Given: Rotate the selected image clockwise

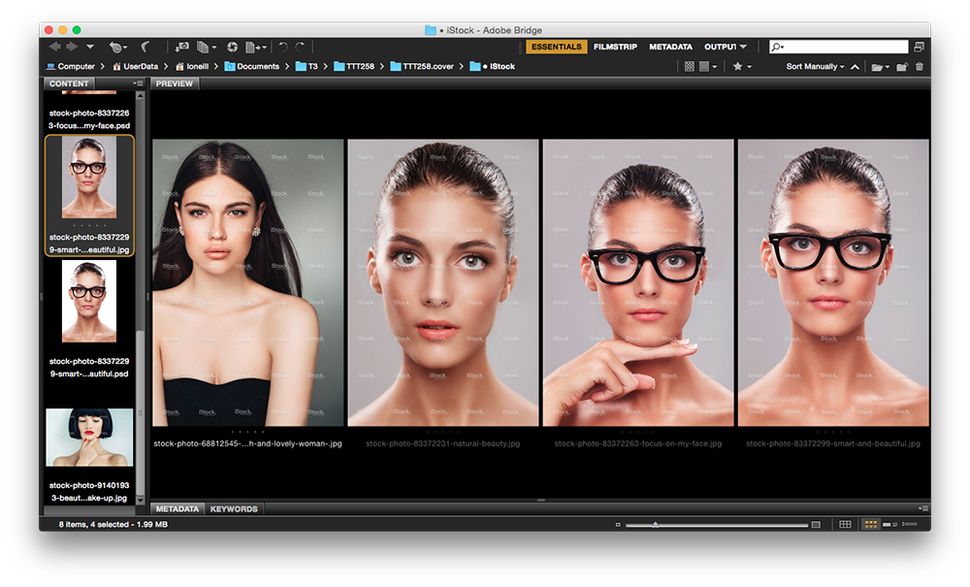Looking at the screenshot, I should (300, 46).
